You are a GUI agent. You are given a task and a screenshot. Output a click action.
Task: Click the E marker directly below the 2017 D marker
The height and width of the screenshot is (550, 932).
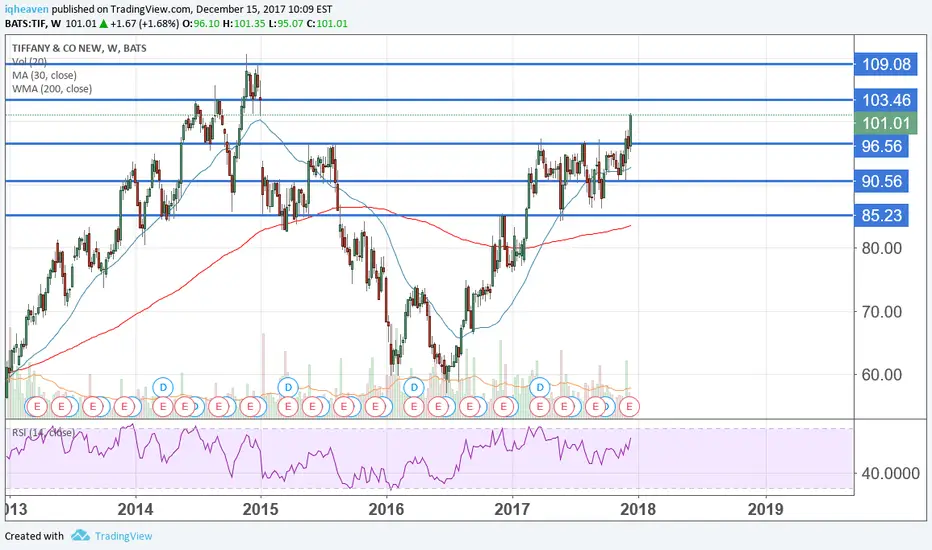pyautogui.click(x=540, y=407)
